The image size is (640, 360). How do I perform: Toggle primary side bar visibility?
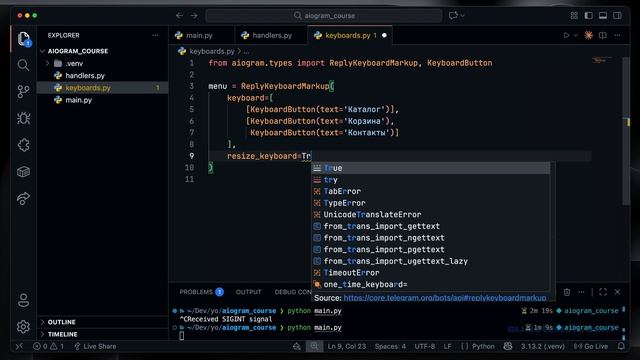589,16
